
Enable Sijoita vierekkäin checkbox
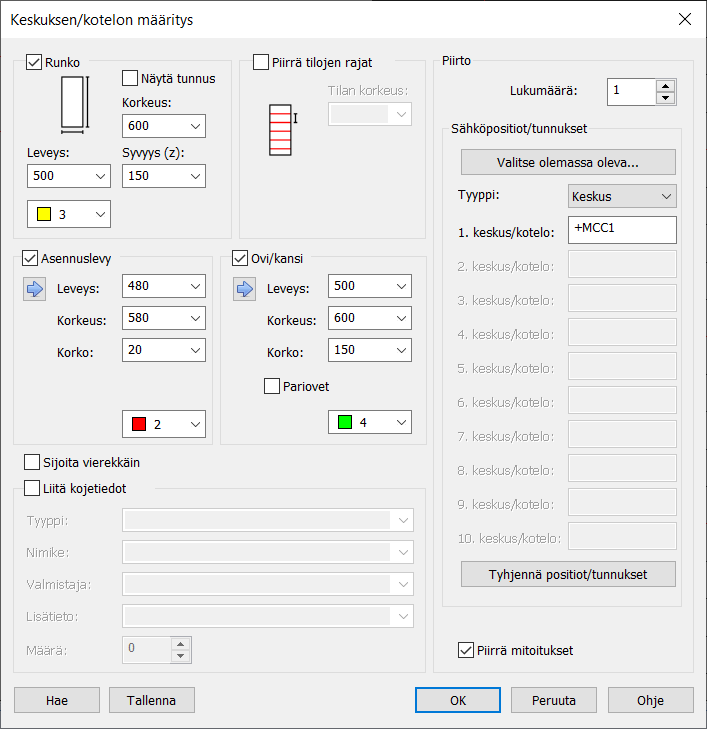(x=32, y=463)
